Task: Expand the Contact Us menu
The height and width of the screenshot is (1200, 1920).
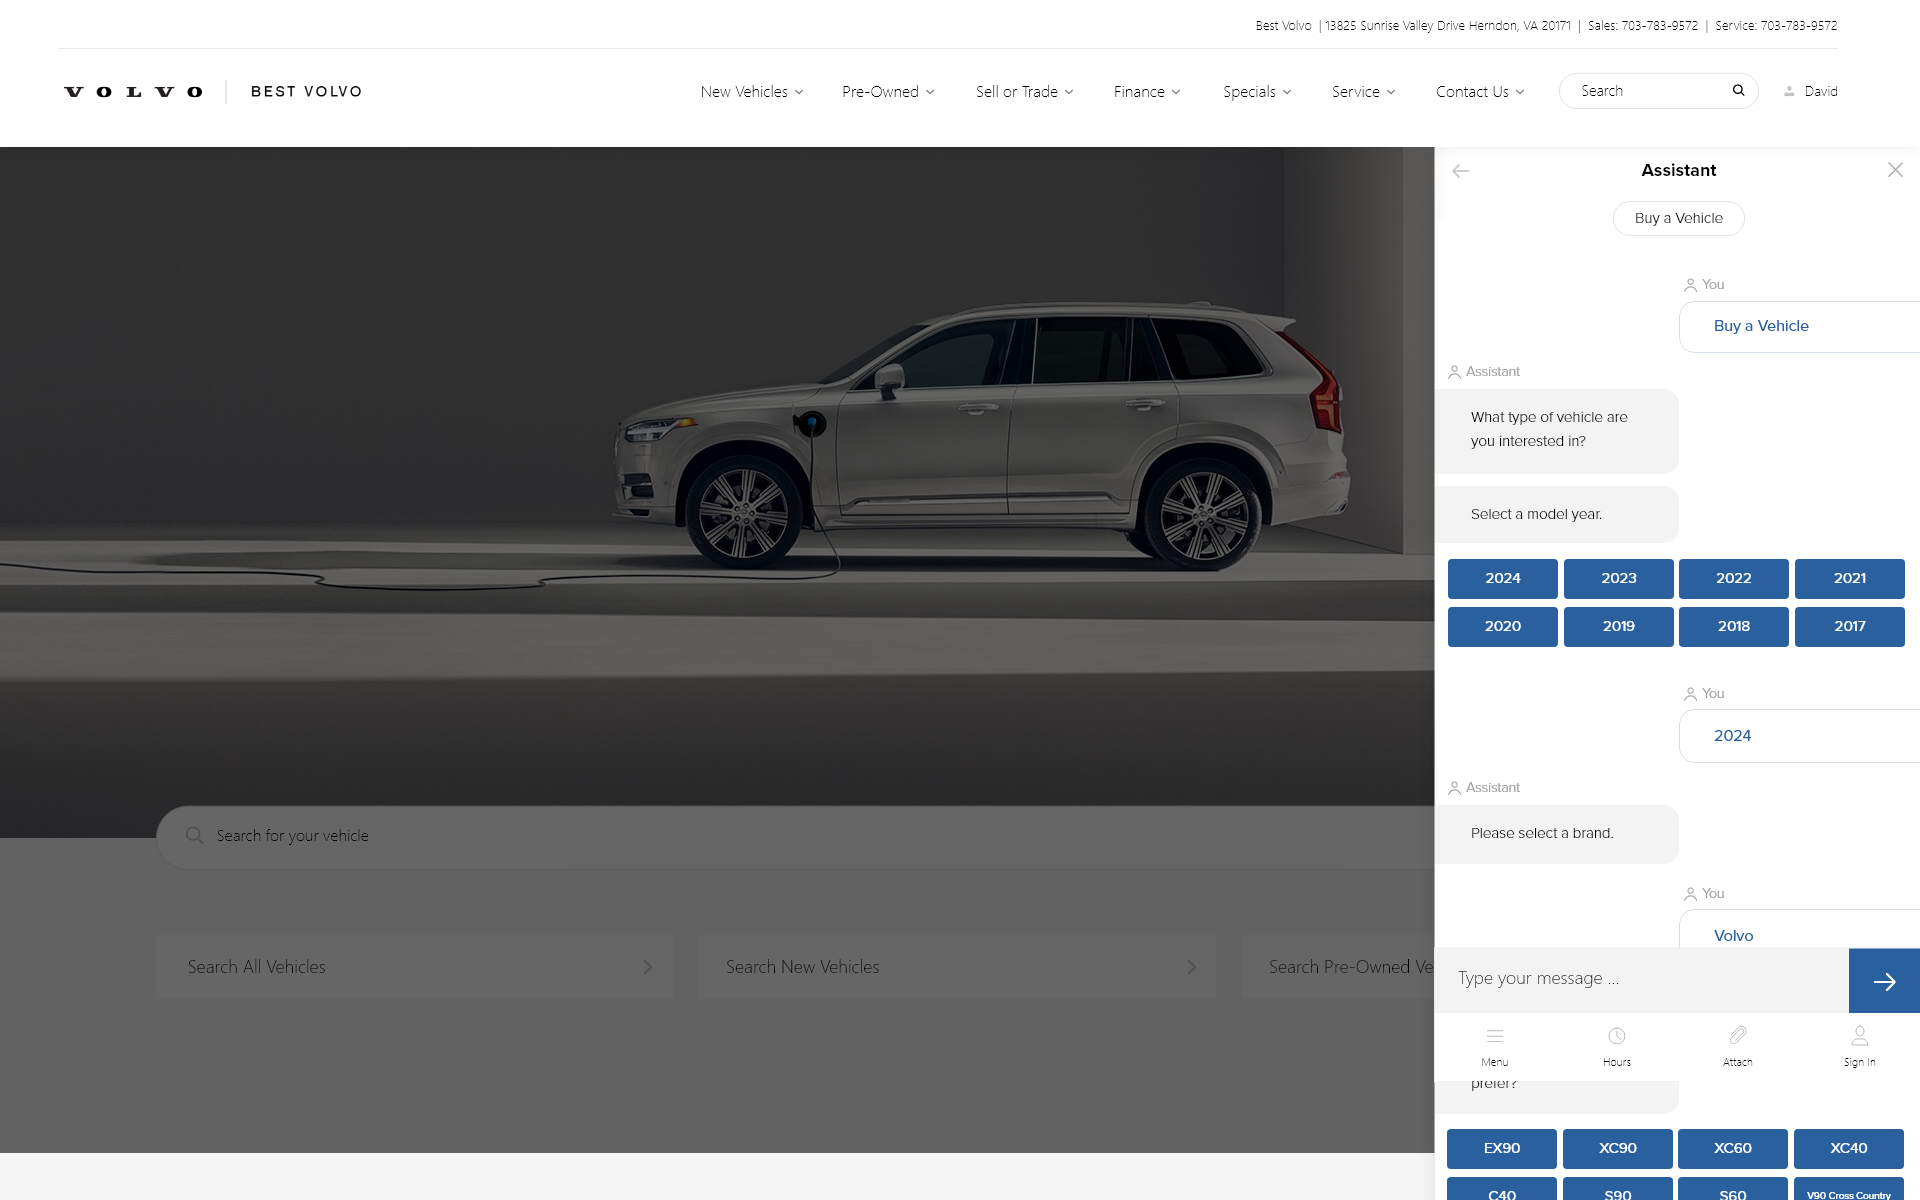Action: [1481, 92]
